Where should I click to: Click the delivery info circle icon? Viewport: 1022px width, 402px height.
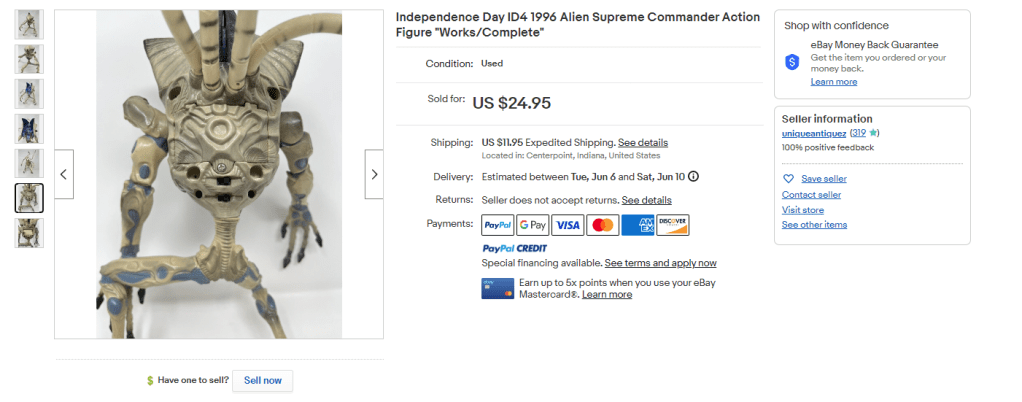point(694,177)
